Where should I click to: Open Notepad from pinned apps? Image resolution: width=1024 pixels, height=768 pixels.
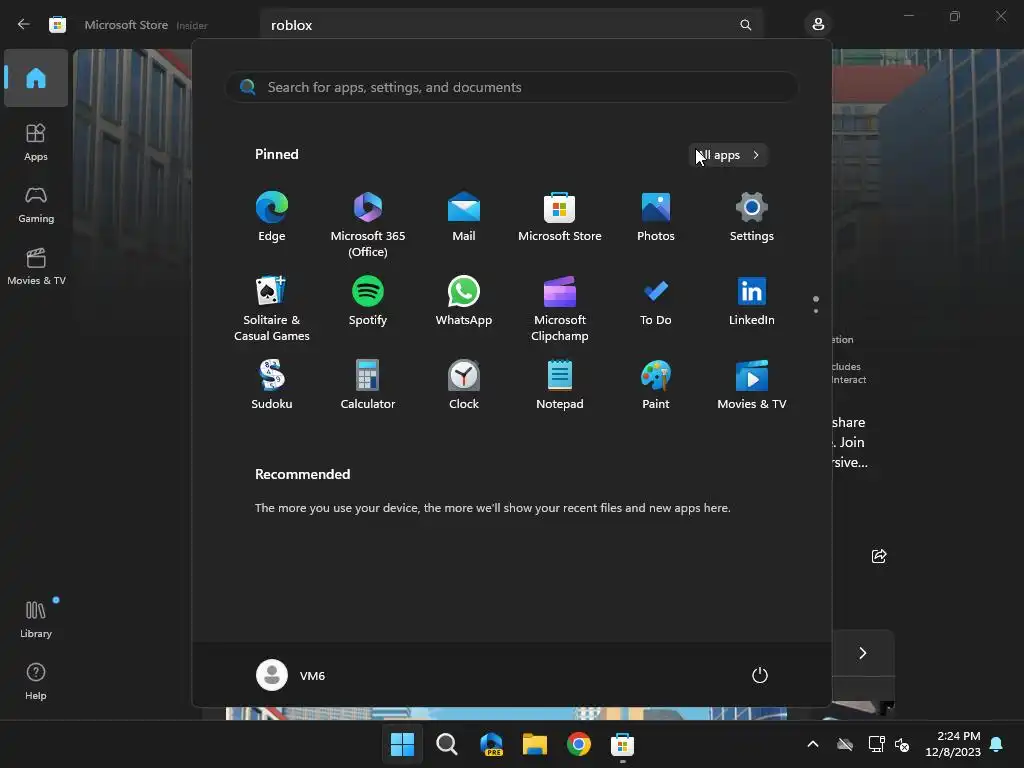(x=560, y=385)
